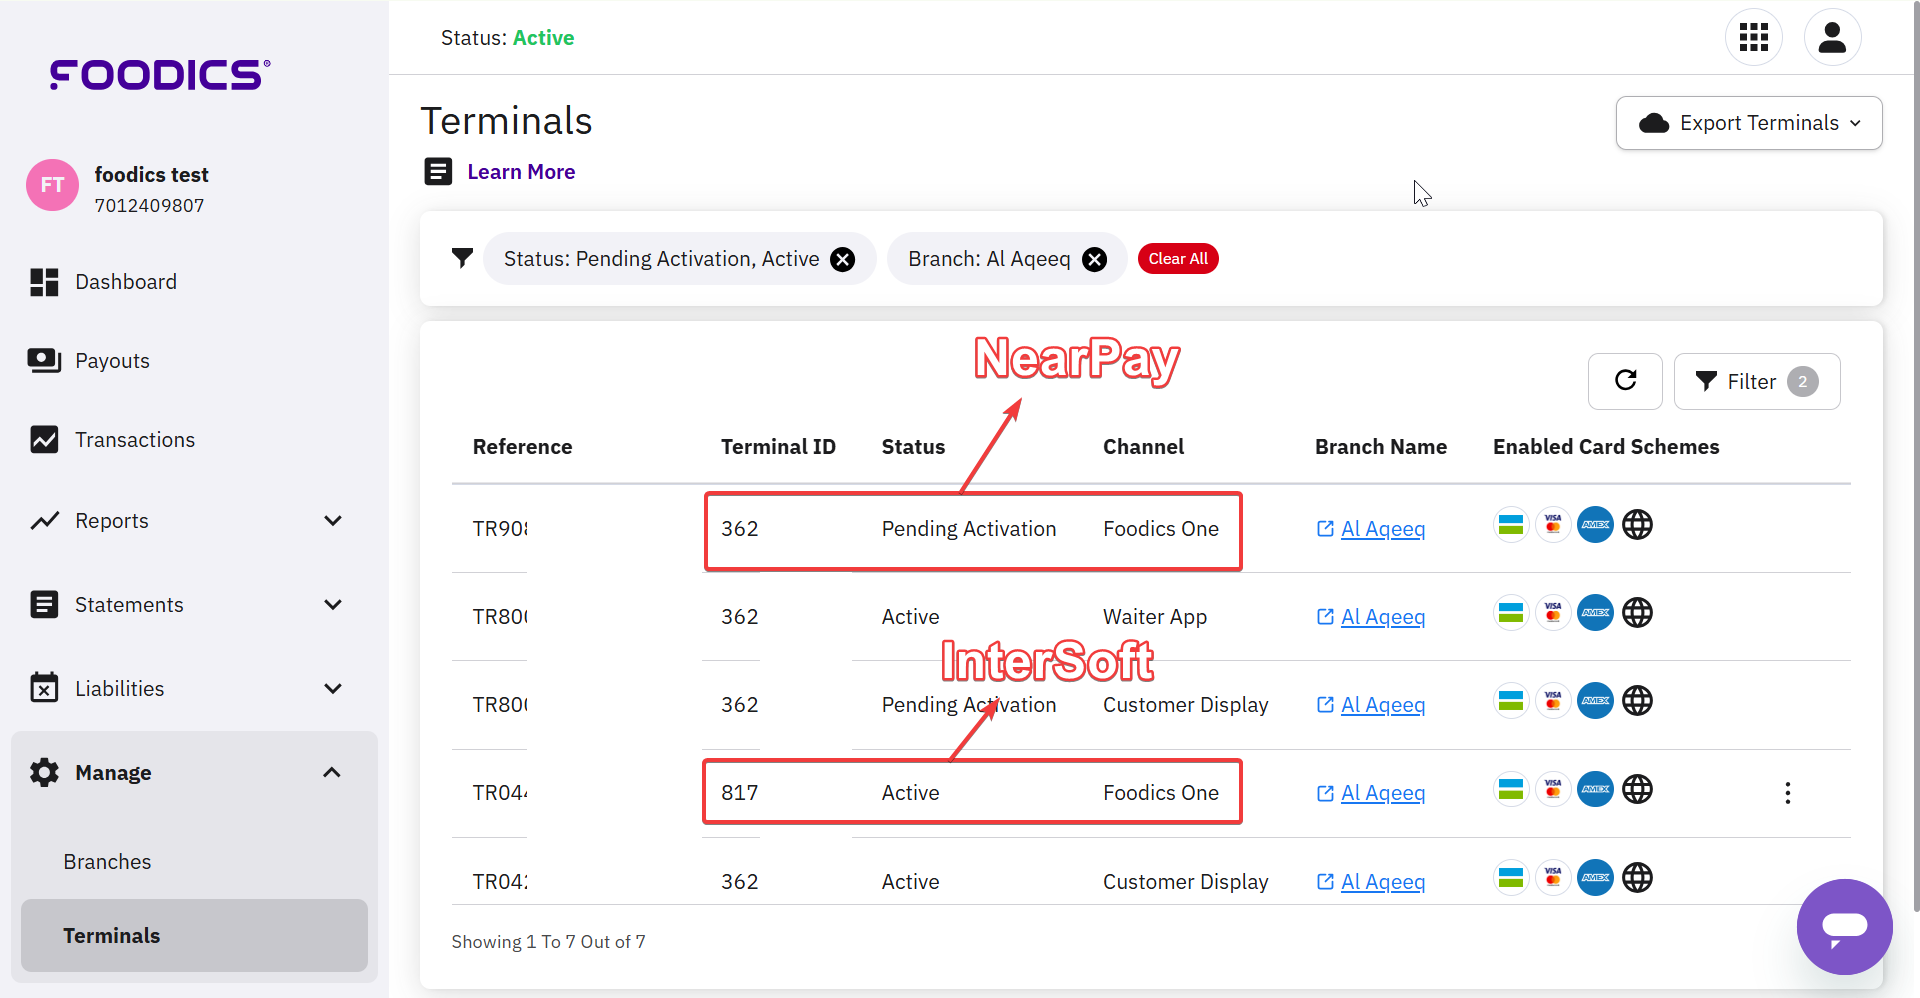
Task: Click the funnel icon in the filter bar
Action: tap(462, 259)
